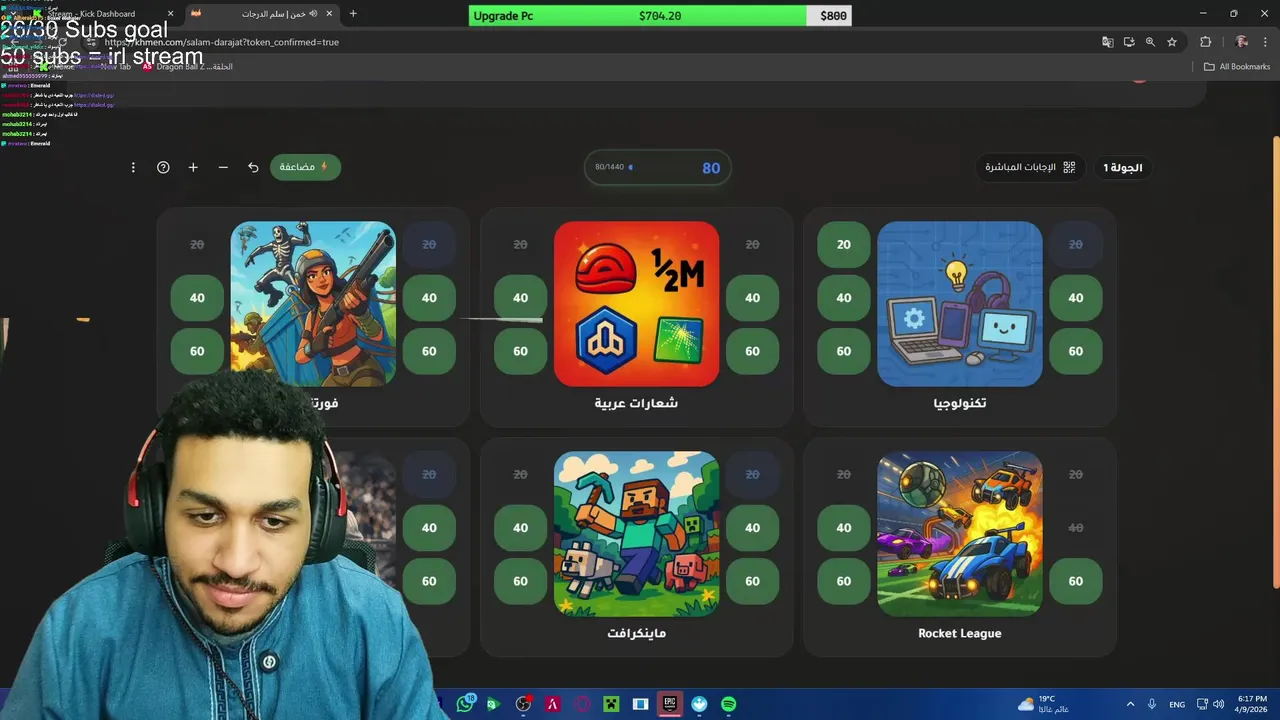Open the browser extensions puzzle icon
Viewport: 1280px width, 720px height.
pyautogui.click(x=1205, y=42)
